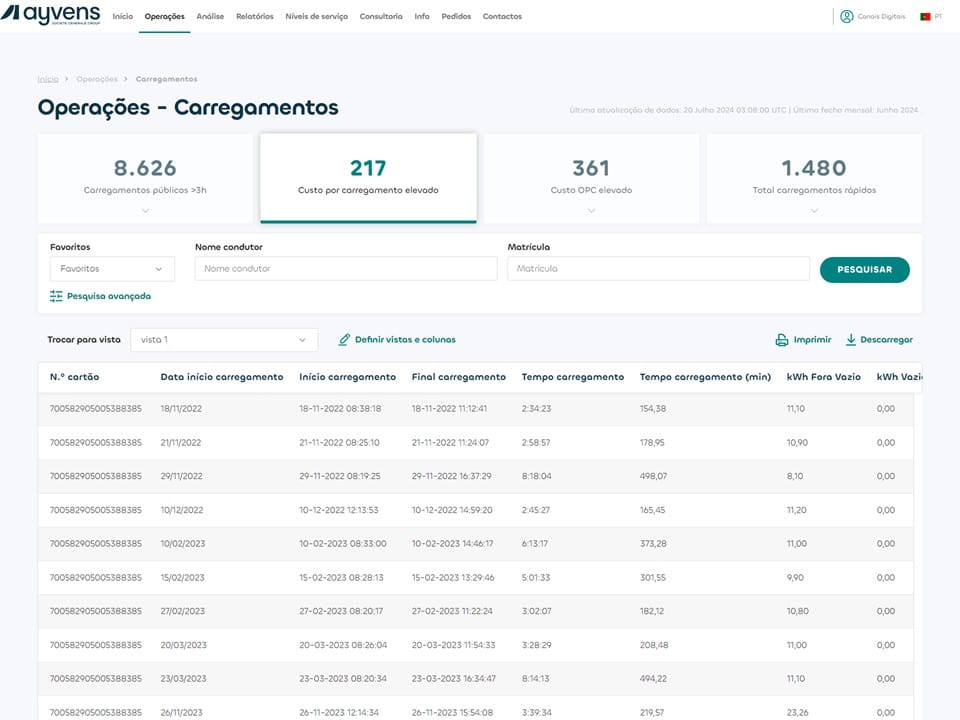The height and width of the screenshot is (720, 960).
Task: Click the download arrow icon
Action: pos(851,340)
